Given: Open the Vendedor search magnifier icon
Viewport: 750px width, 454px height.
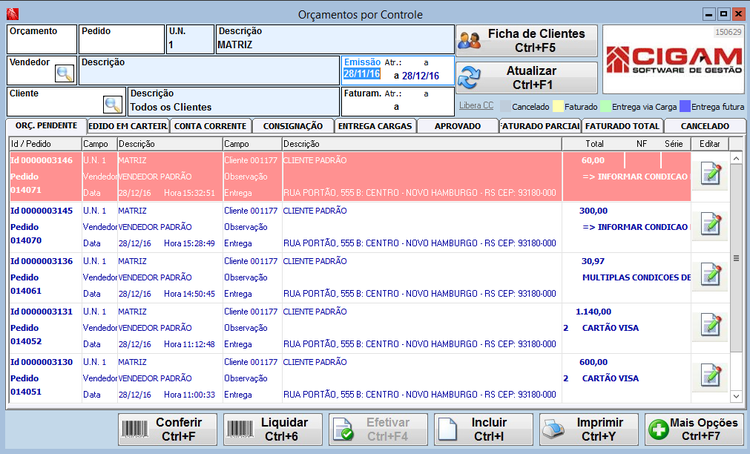Looking at the screenshot, I should [64, 74].
